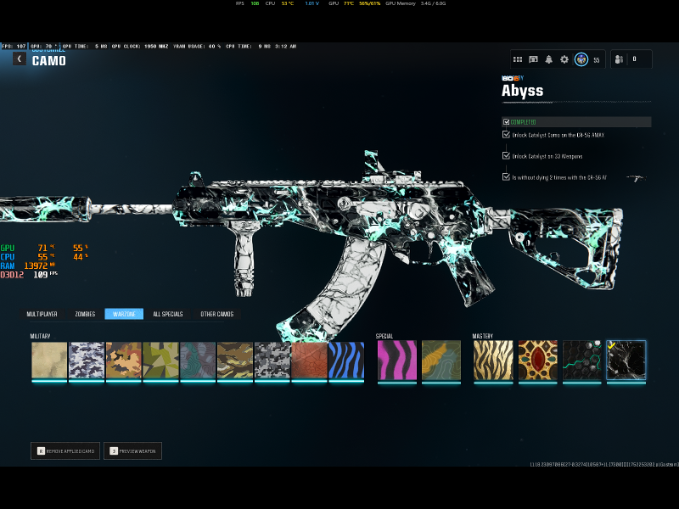The width and height of the screenshot is (679, 509).
Task: Click the RAM 13972 overlay reading
Action: click(x=28, y=266)
